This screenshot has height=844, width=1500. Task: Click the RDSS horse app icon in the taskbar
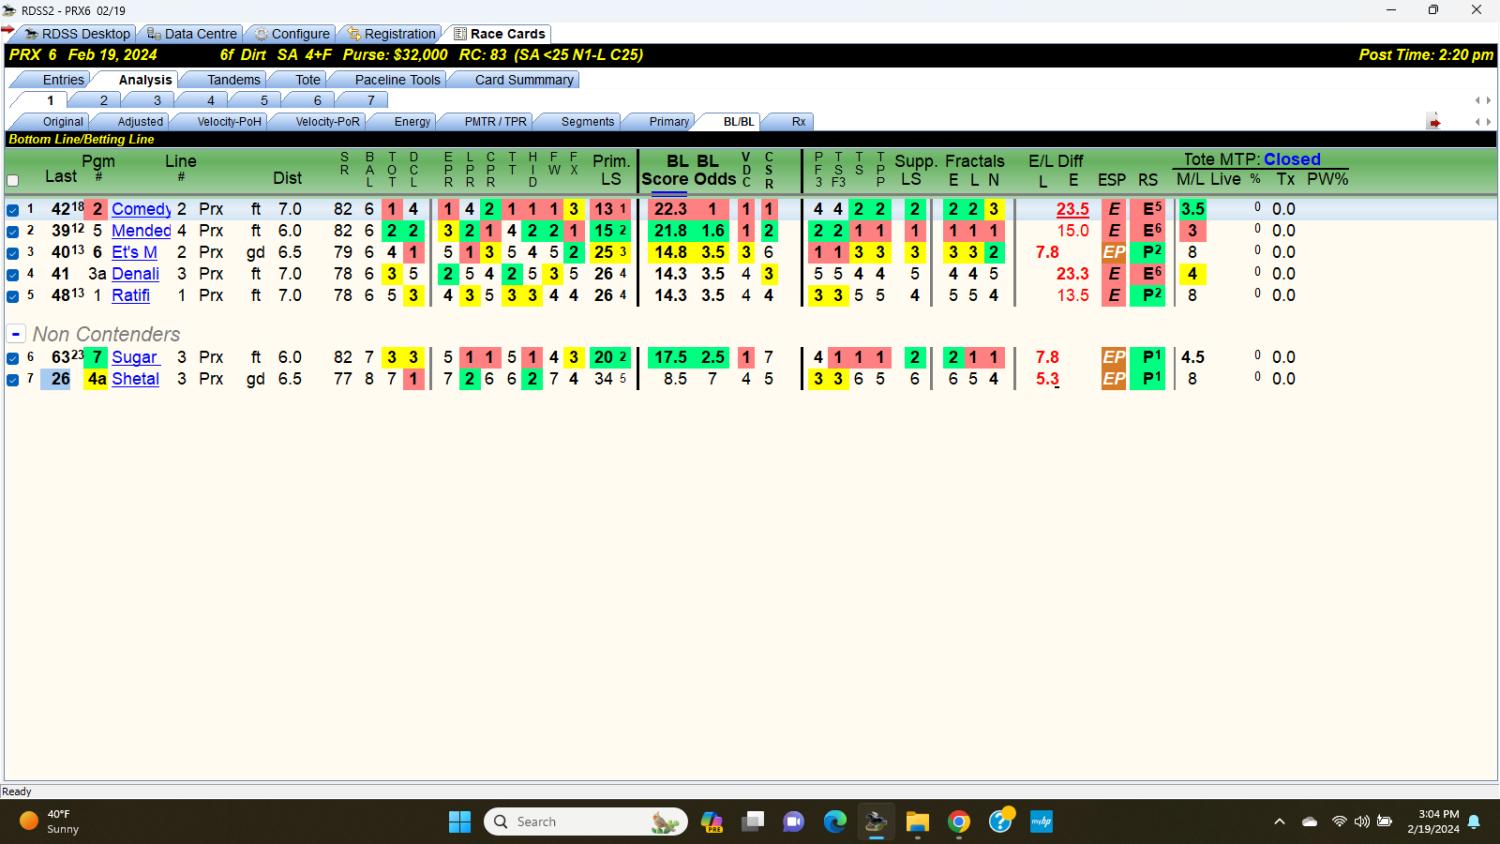coord(876,822)
